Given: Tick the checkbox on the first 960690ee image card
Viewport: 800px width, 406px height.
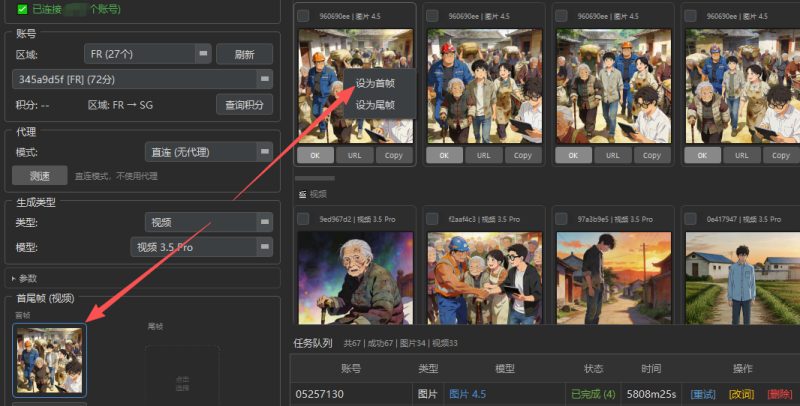Looking at the screenshot, I should (306, 16).
